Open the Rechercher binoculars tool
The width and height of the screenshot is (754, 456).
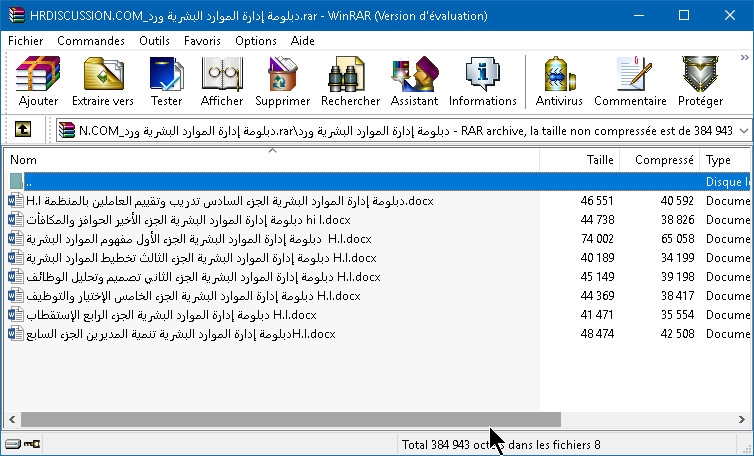click(x=350, y=81)
